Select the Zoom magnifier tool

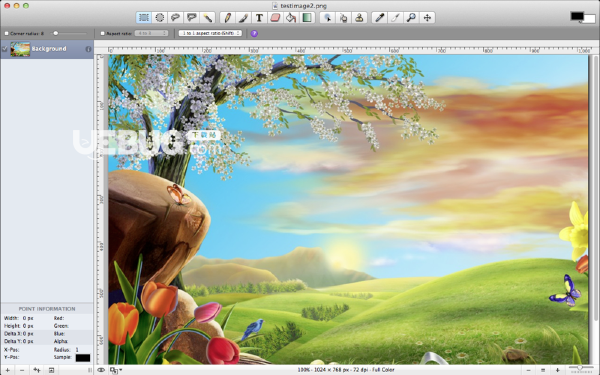point(411,18)
